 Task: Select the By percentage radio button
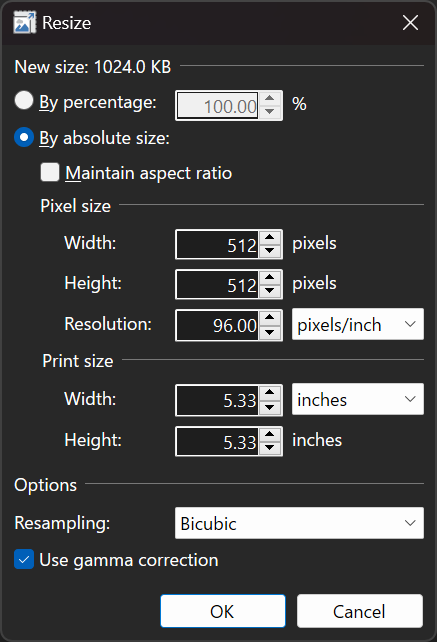coord(24,101)
